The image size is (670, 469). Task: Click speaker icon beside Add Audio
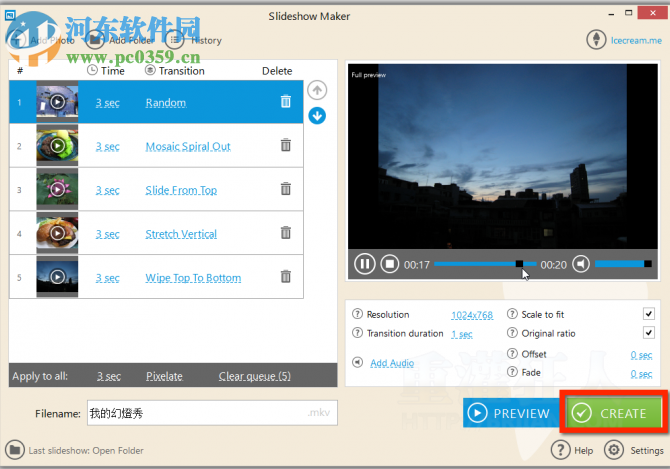358,362
